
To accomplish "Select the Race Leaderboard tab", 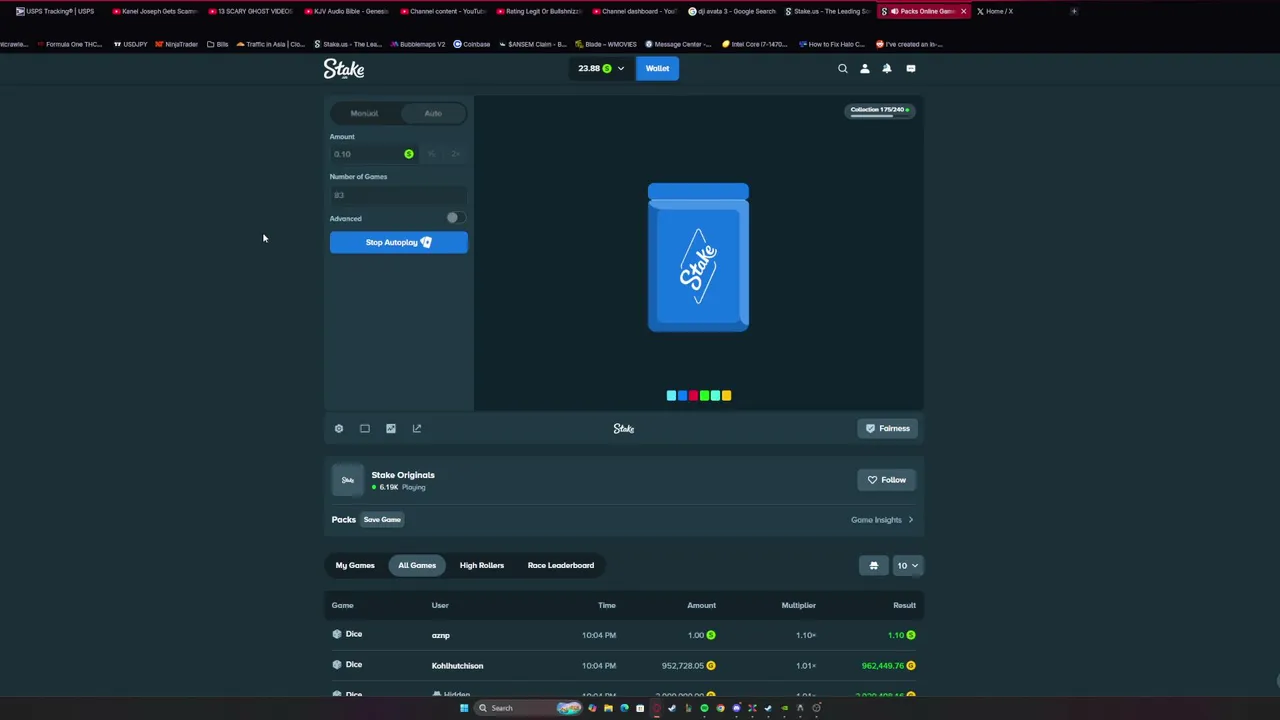I will pyautogui.click(x=561, y=566).
